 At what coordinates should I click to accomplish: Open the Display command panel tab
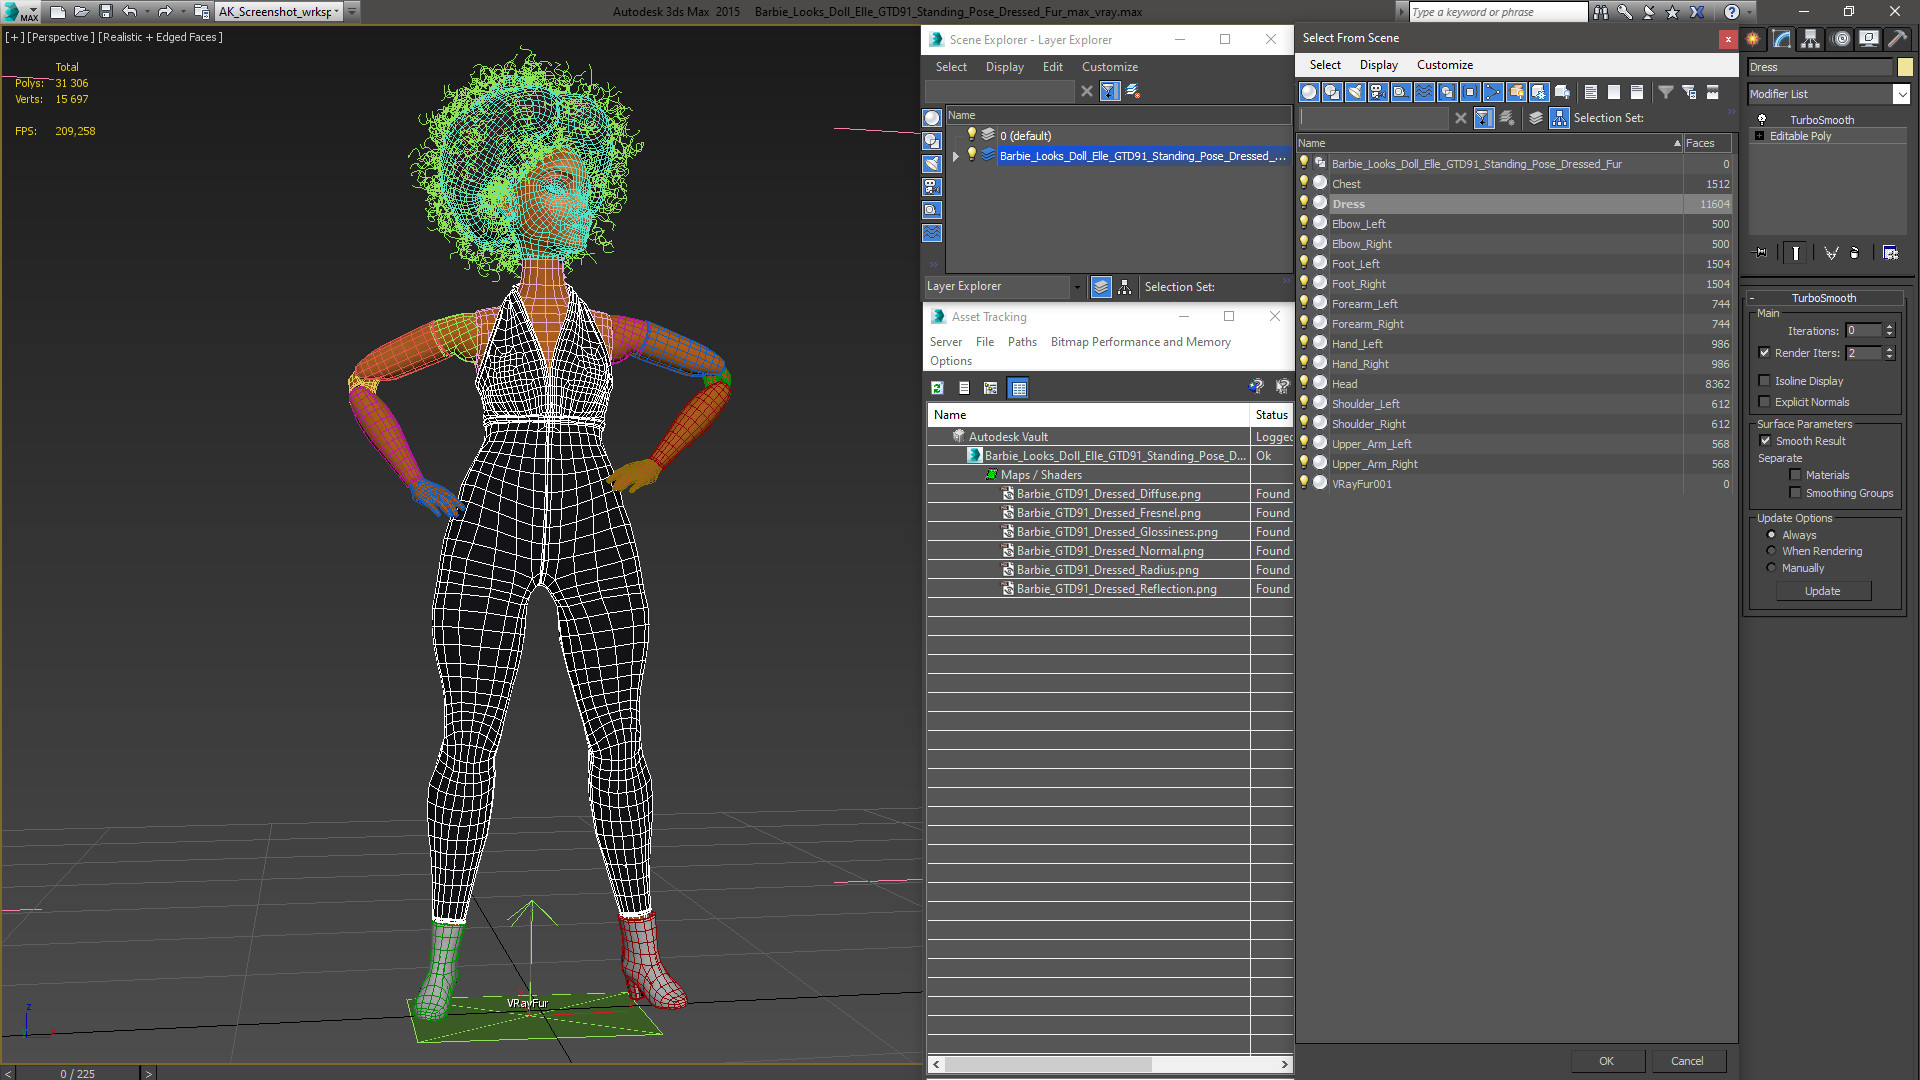[1868, 39]
